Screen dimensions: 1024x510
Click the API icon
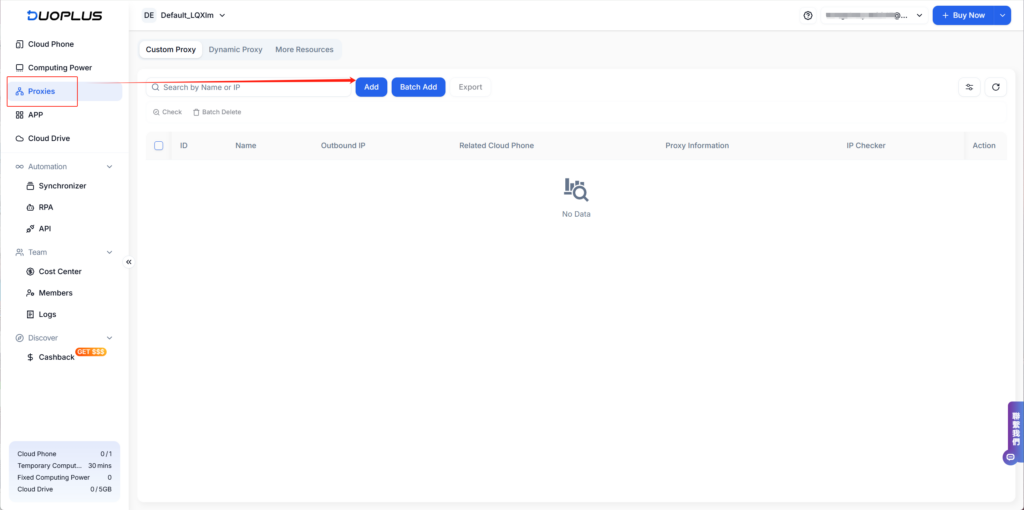[30, 229]
